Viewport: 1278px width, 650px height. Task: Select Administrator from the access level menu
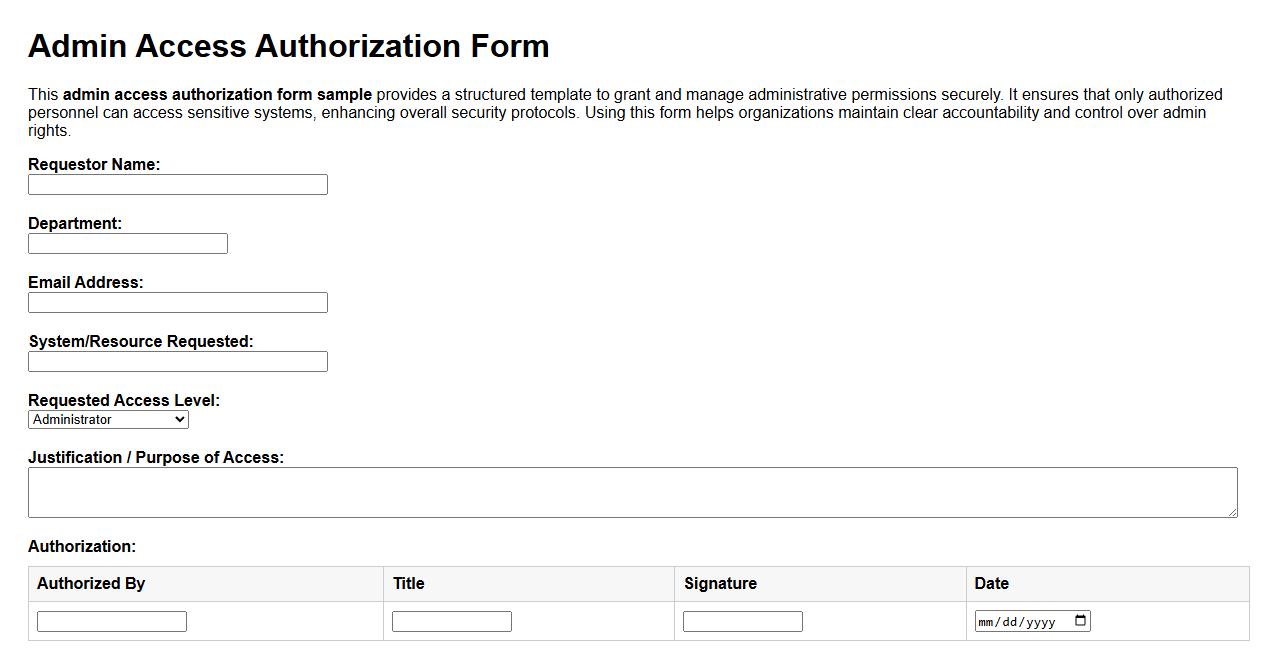coord(105,419)
